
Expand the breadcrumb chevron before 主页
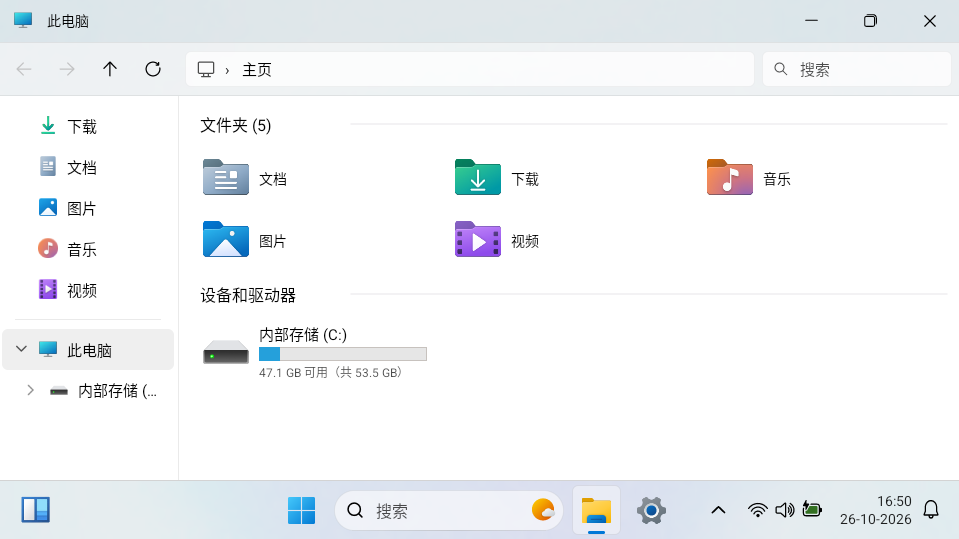pos(227,70)
